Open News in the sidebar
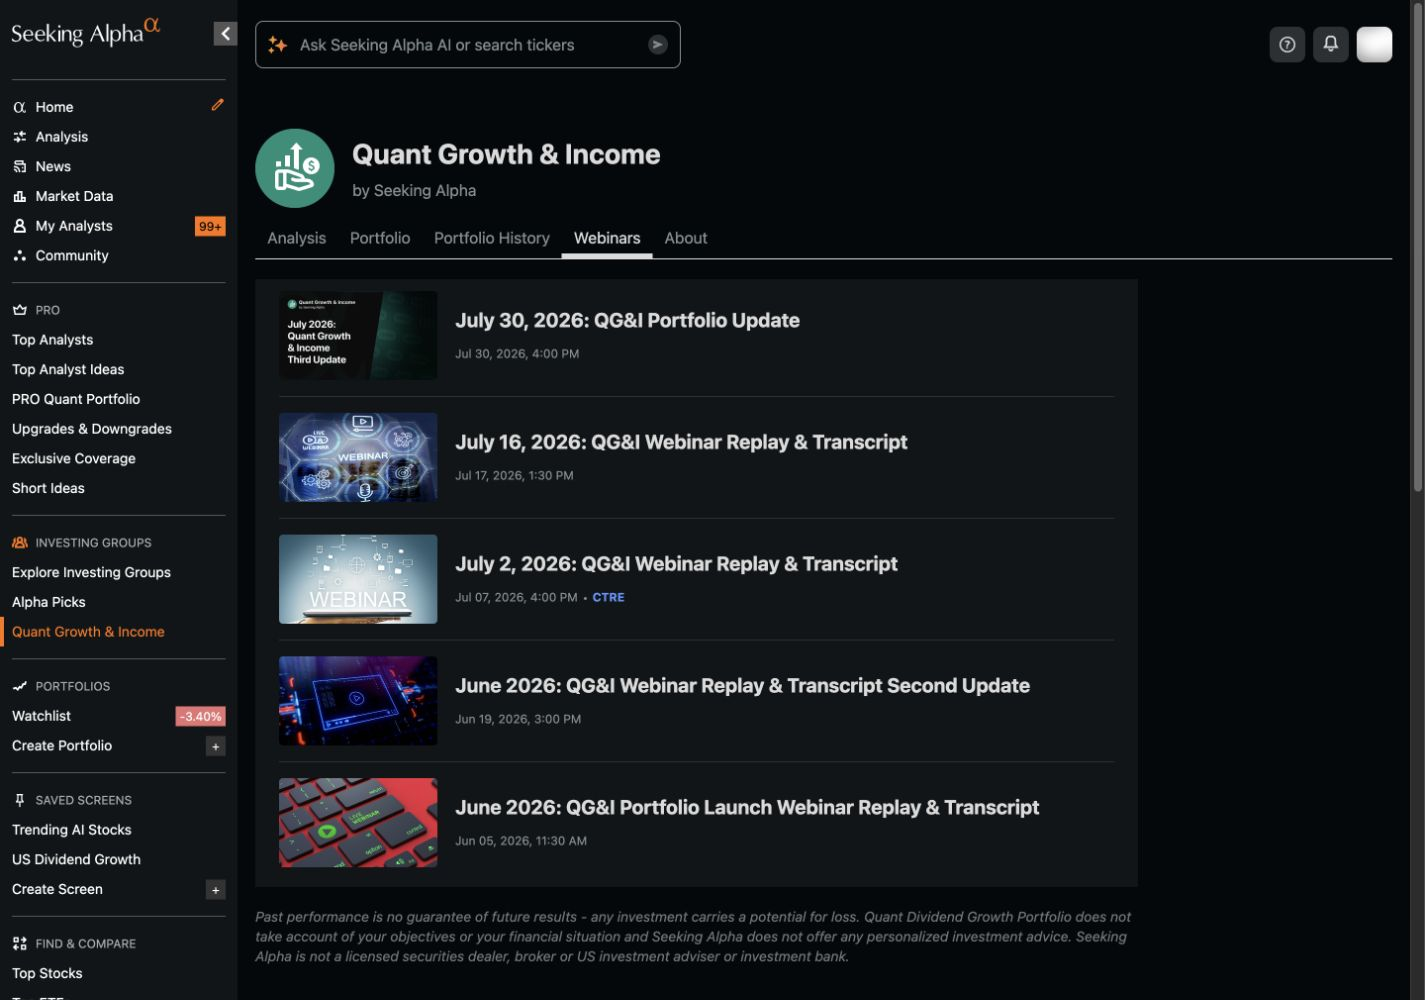The image size is (1425, 1000). (x=53, y=167)
